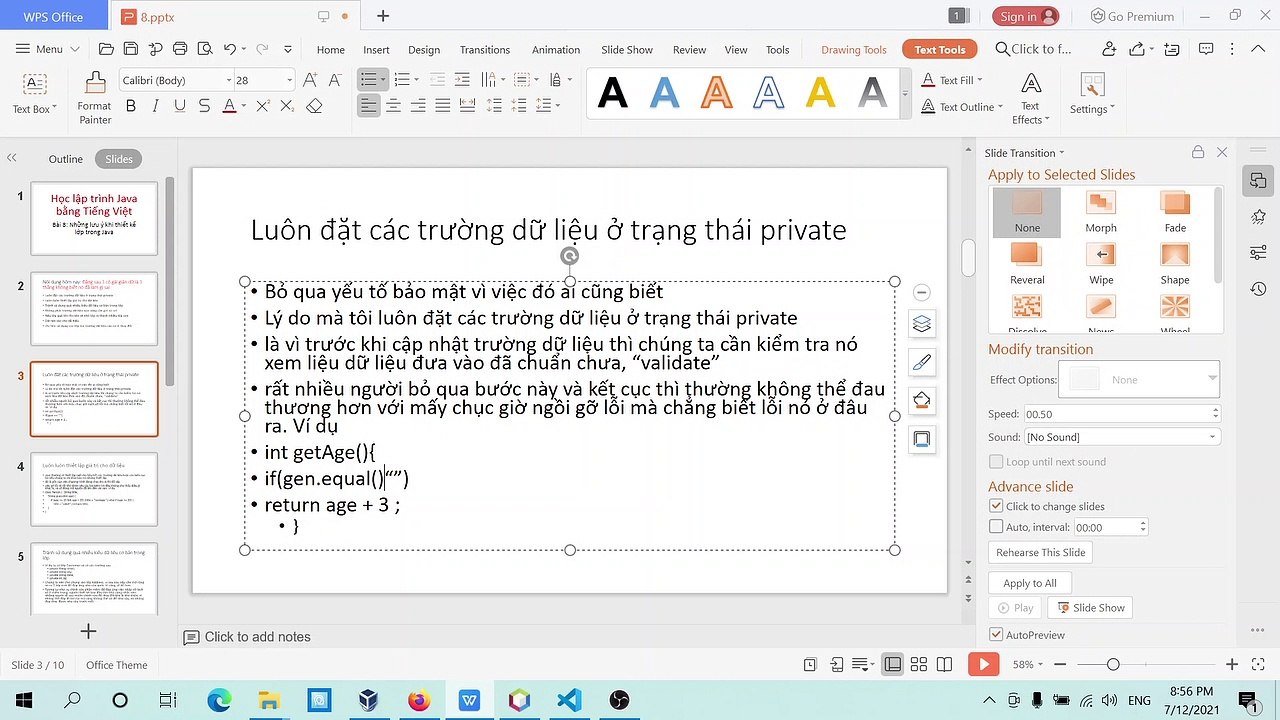Open Firefox from the taskbar
Viewport: 1280px width, 720px height.
tap(419, 700)
